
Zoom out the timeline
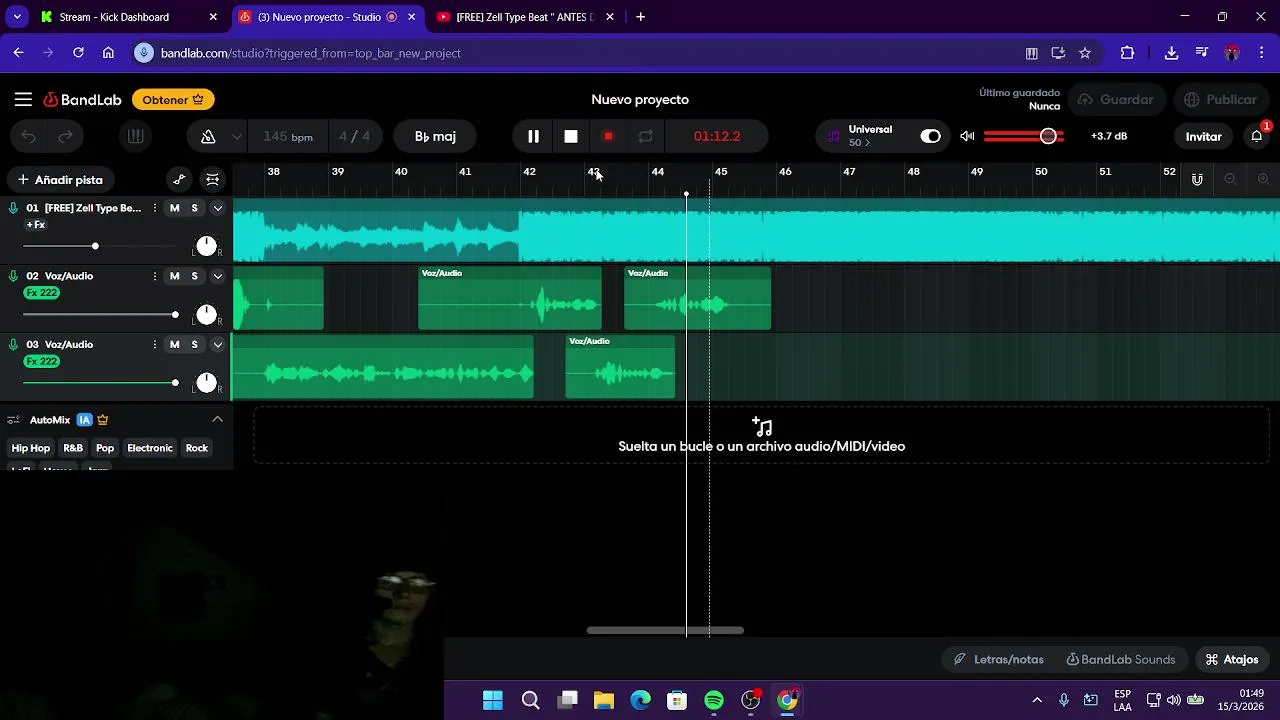pyautogui.click(x=1231, y=180)
